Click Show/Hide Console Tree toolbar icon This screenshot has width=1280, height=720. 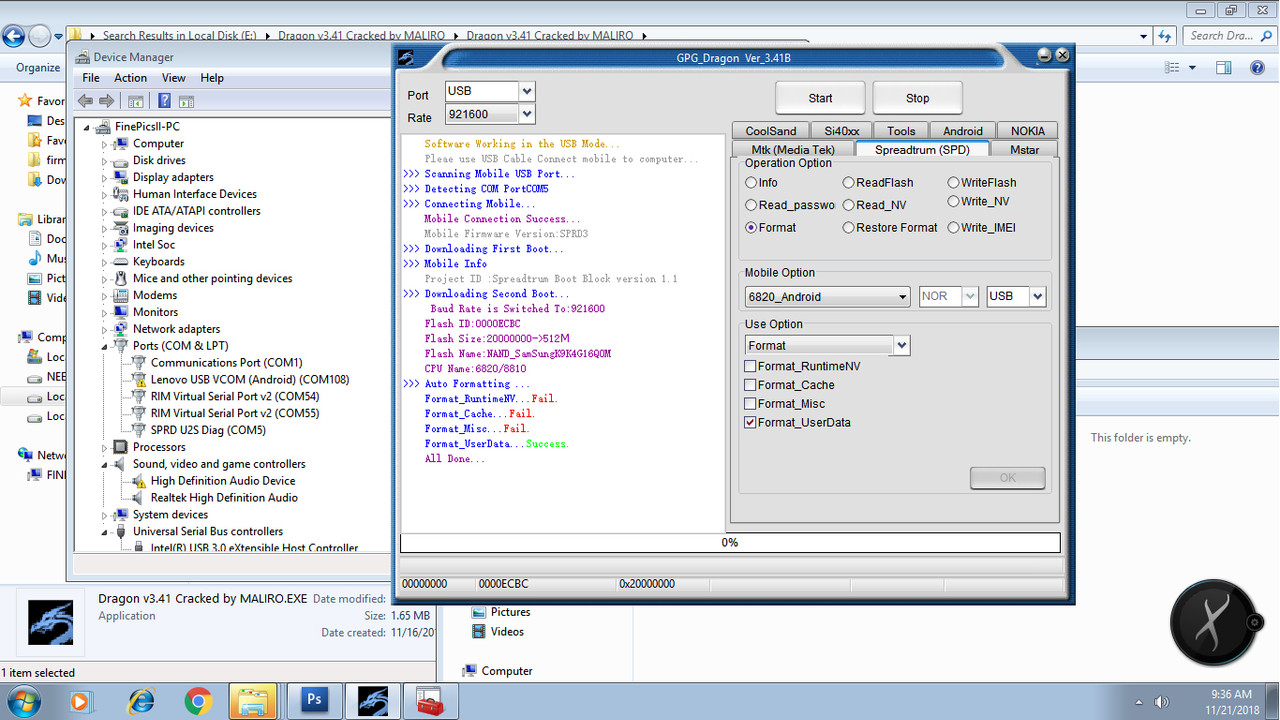click(x=136, y=101)
